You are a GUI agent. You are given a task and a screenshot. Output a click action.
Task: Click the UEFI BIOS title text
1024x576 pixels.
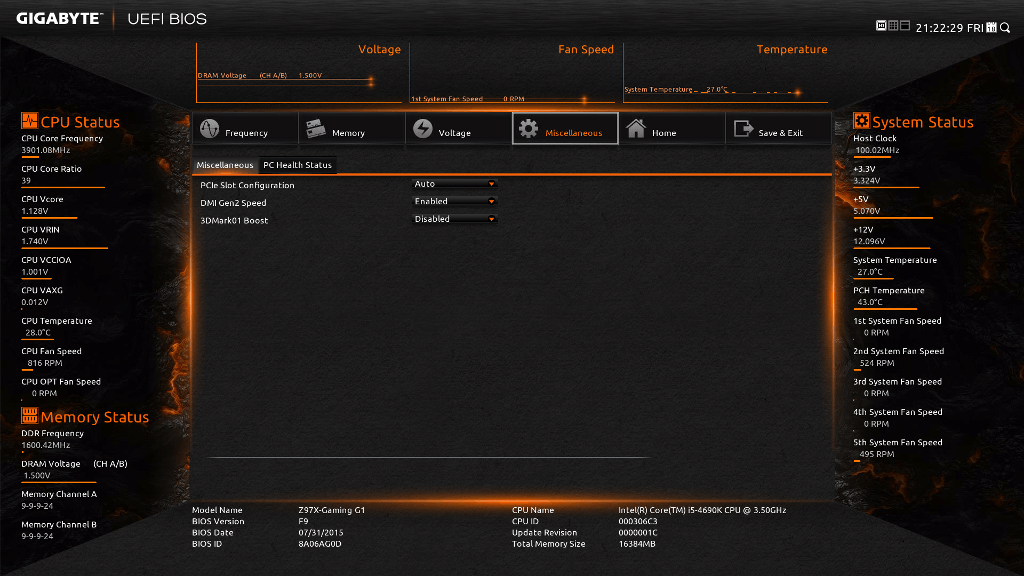click(167, 19)
